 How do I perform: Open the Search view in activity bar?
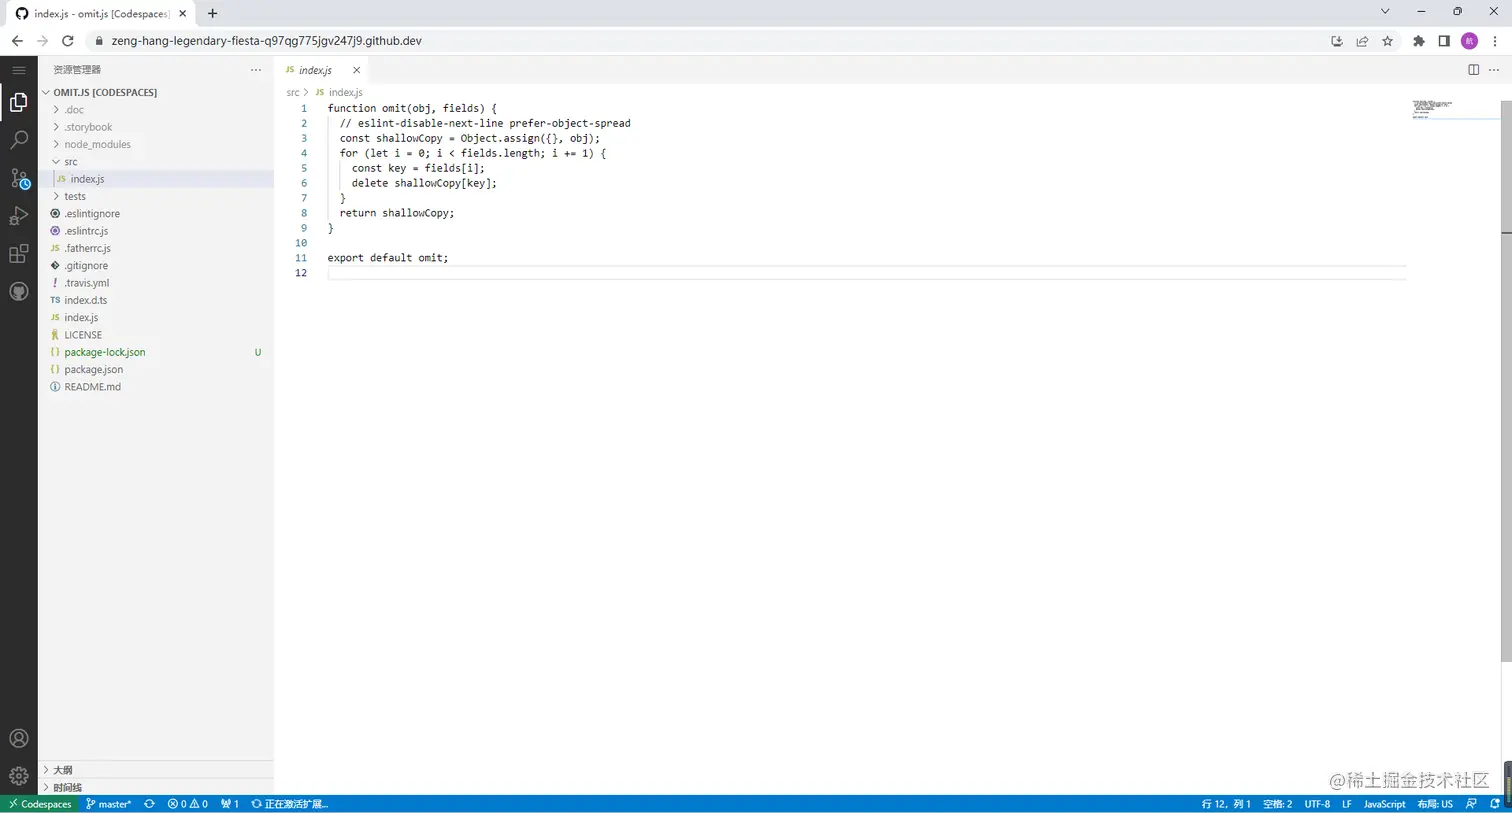click(18, 140)
